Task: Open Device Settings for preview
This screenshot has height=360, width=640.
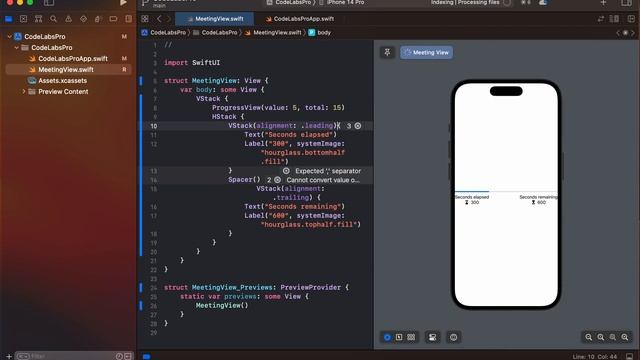Action: pos(432,337)
